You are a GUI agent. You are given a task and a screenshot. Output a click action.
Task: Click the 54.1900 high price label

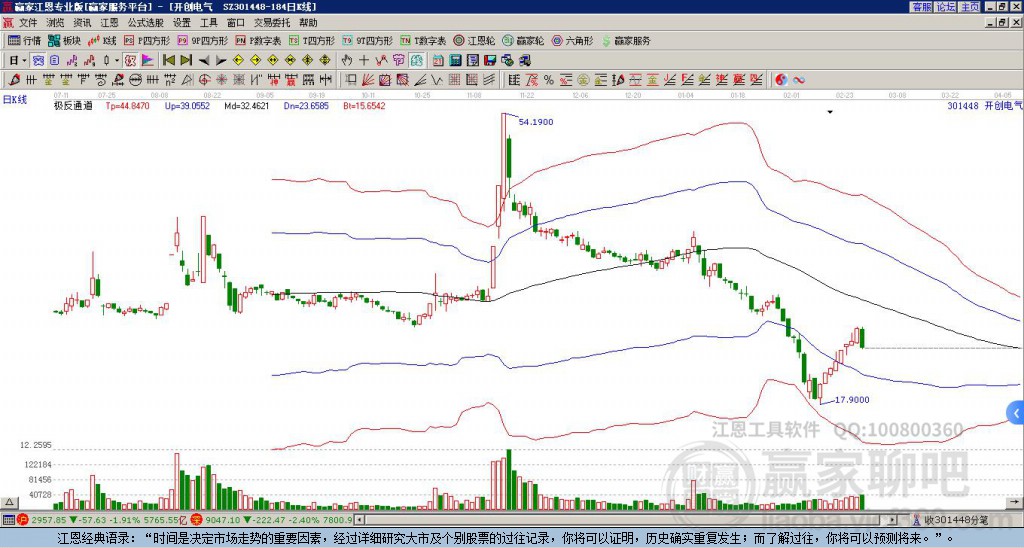[536, 121]
